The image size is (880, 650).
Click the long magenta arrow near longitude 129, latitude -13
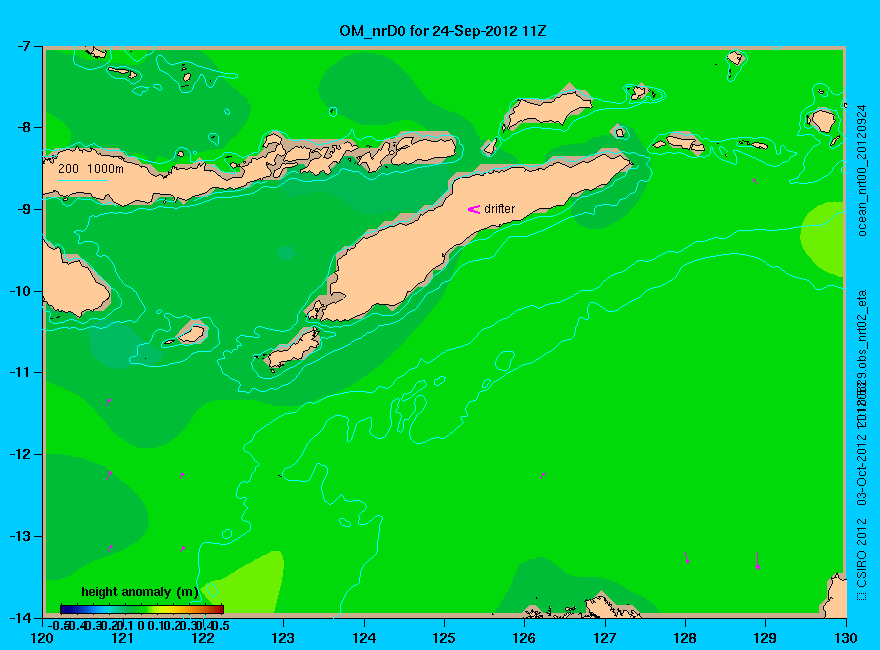pos(758,561)
